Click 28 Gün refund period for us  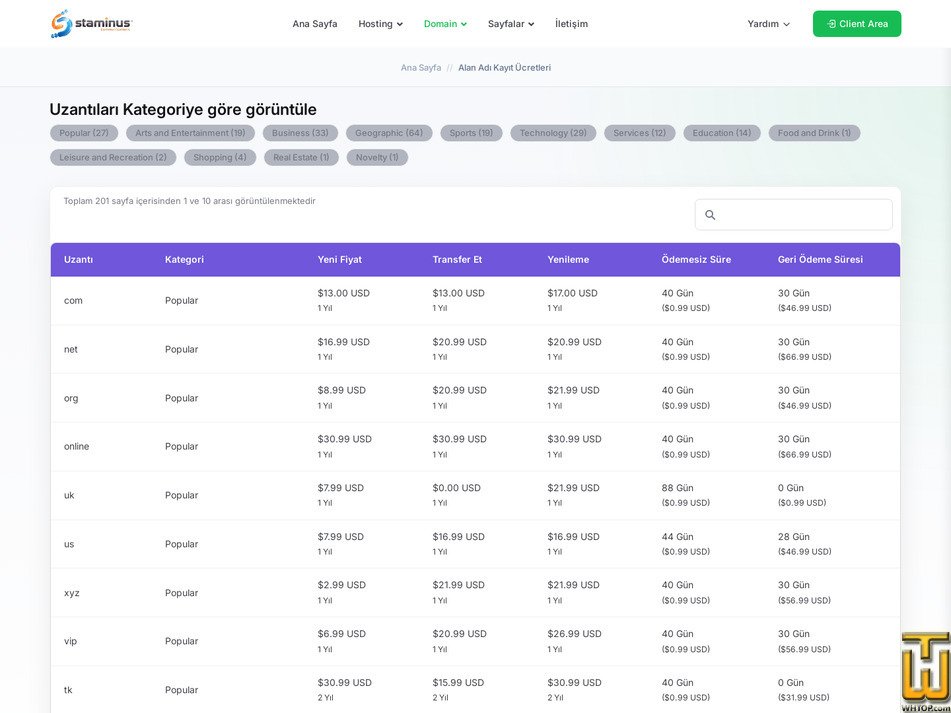click(x=794, y=537)
